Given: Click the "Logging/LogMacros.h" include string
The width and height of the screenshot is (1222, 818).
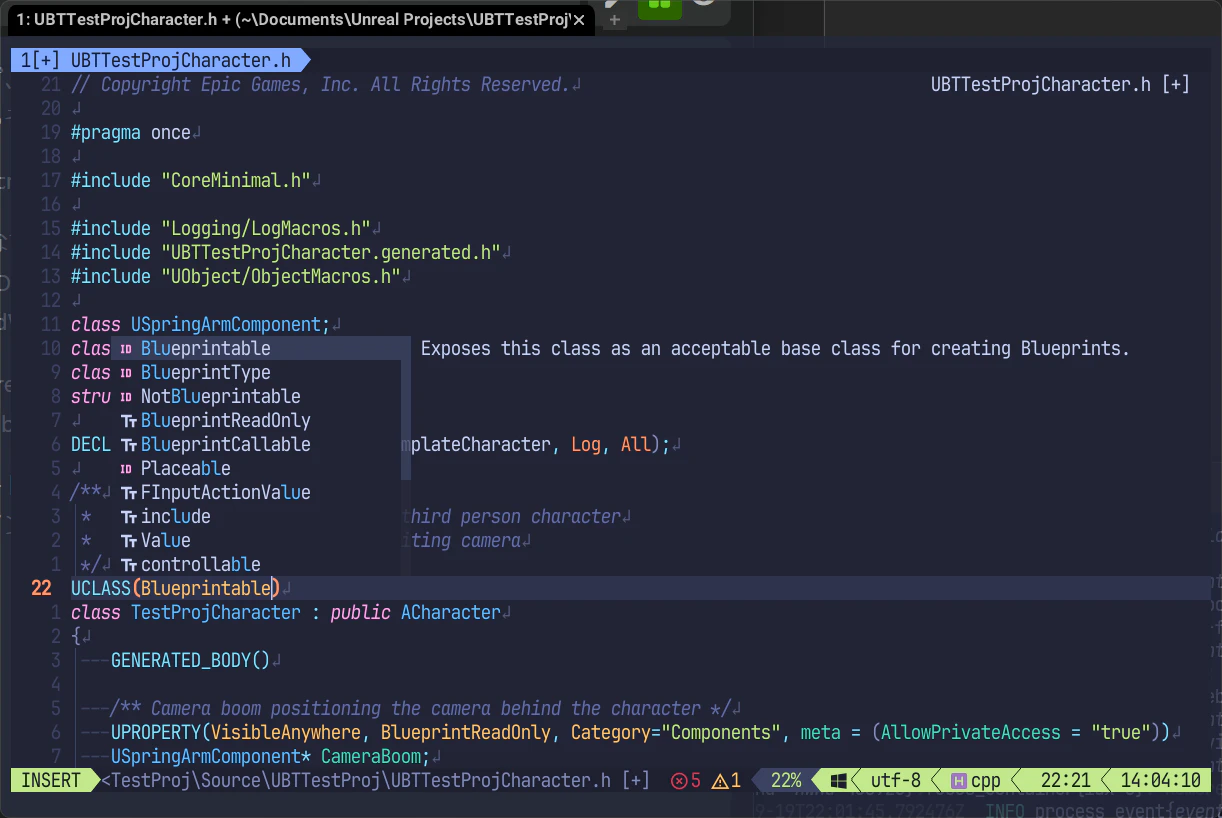Looking at the screenshot, I should 266,228.
